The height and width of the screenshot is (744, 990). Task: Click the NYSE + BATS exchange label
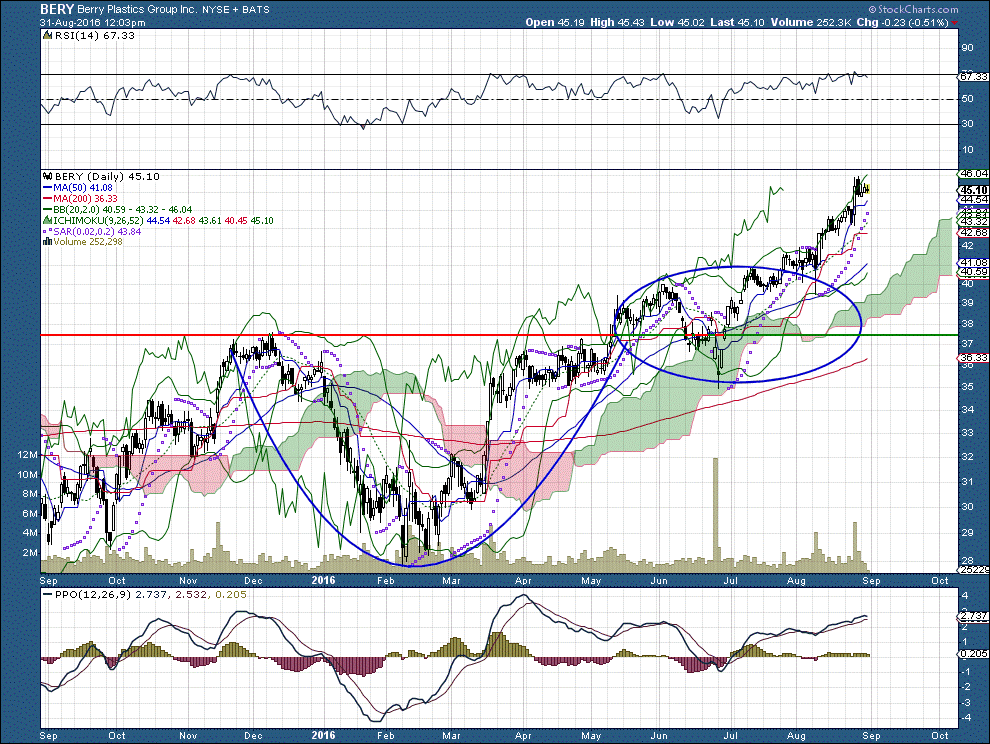[x=236, y=9]
